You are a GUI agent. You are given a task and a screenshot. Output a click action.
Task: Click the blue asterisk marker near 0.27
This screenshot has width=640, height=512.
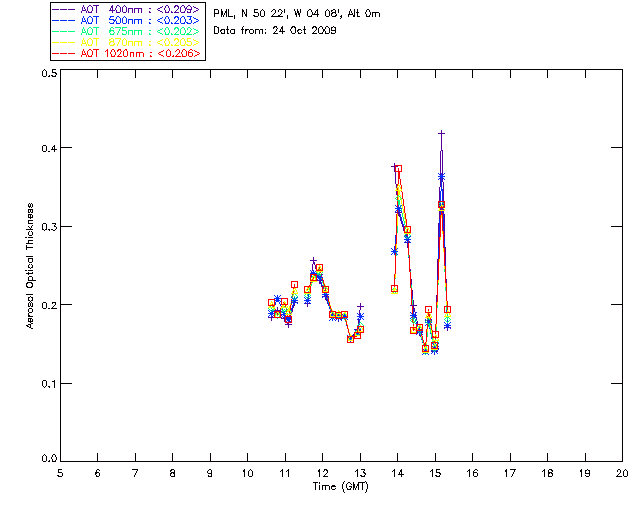pos(394,252)
